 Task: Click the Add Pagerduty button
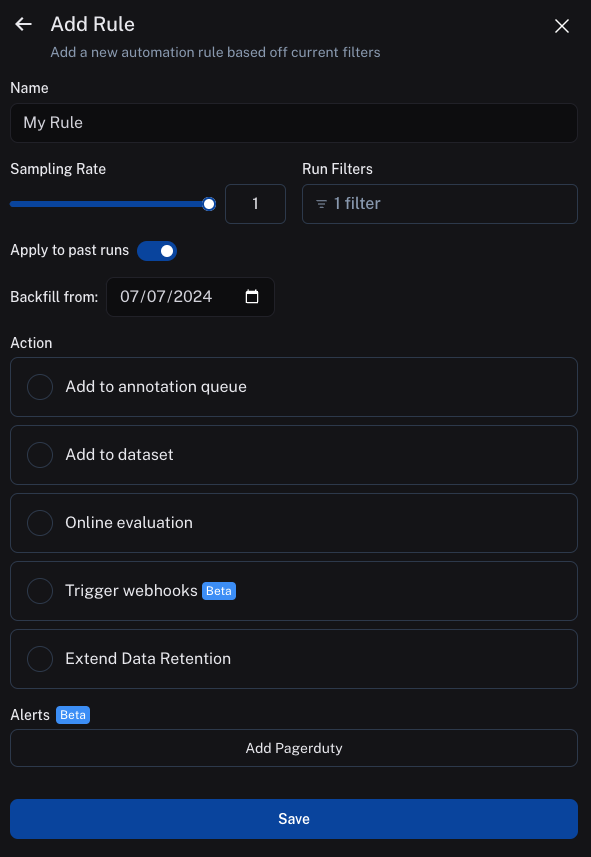coord(294,748)
